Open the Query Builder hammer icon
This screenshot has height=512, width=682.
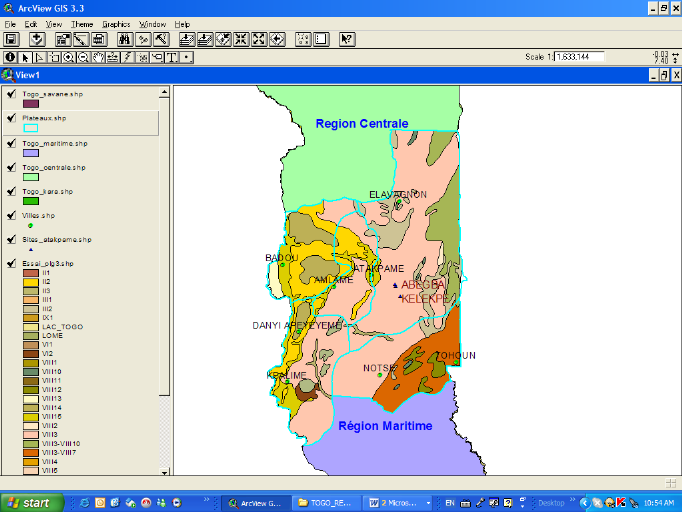point(160,39)
